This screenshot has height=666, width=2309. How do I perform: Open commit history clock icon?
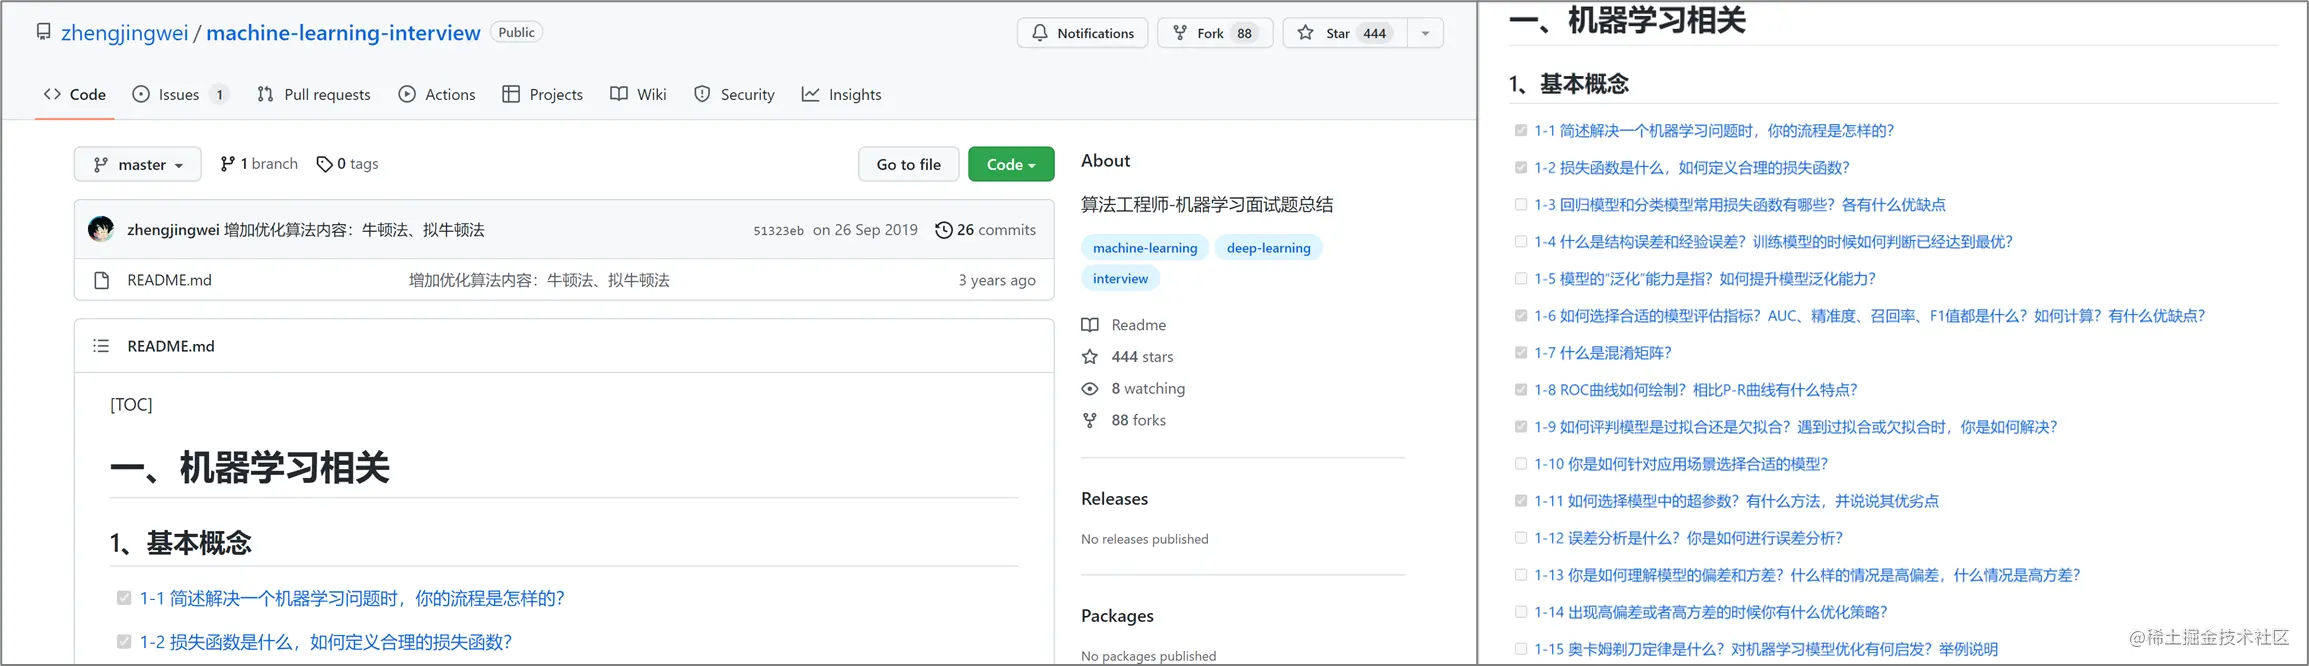[943, 230]
